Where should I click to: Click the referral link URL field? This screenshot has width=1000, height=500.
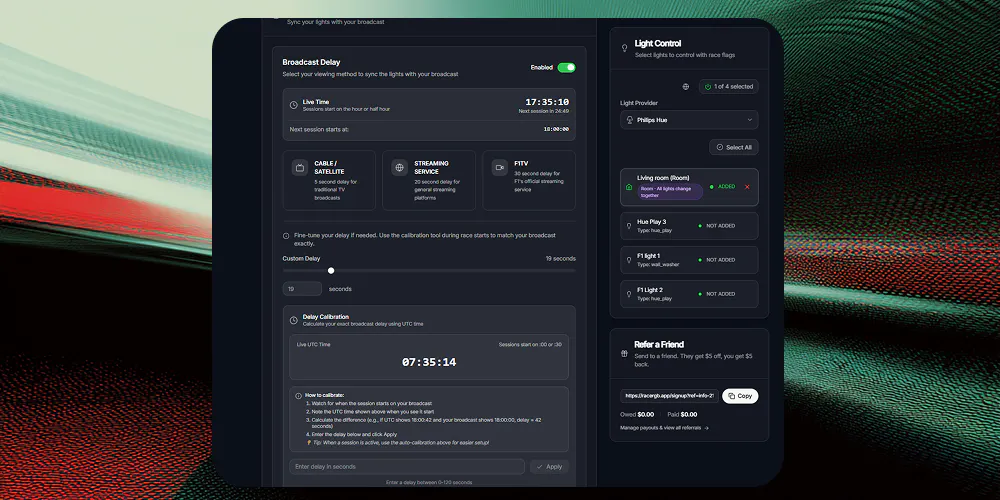[670, 396]
